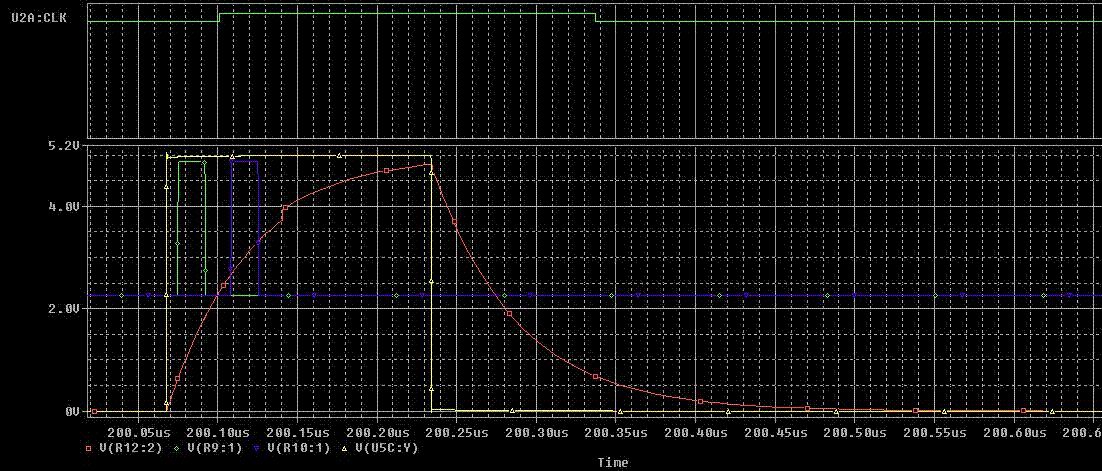This screenshot has width=1102, height=471.
Task: Click the 200.60us time axis label
Action: tap(1013, 430)
